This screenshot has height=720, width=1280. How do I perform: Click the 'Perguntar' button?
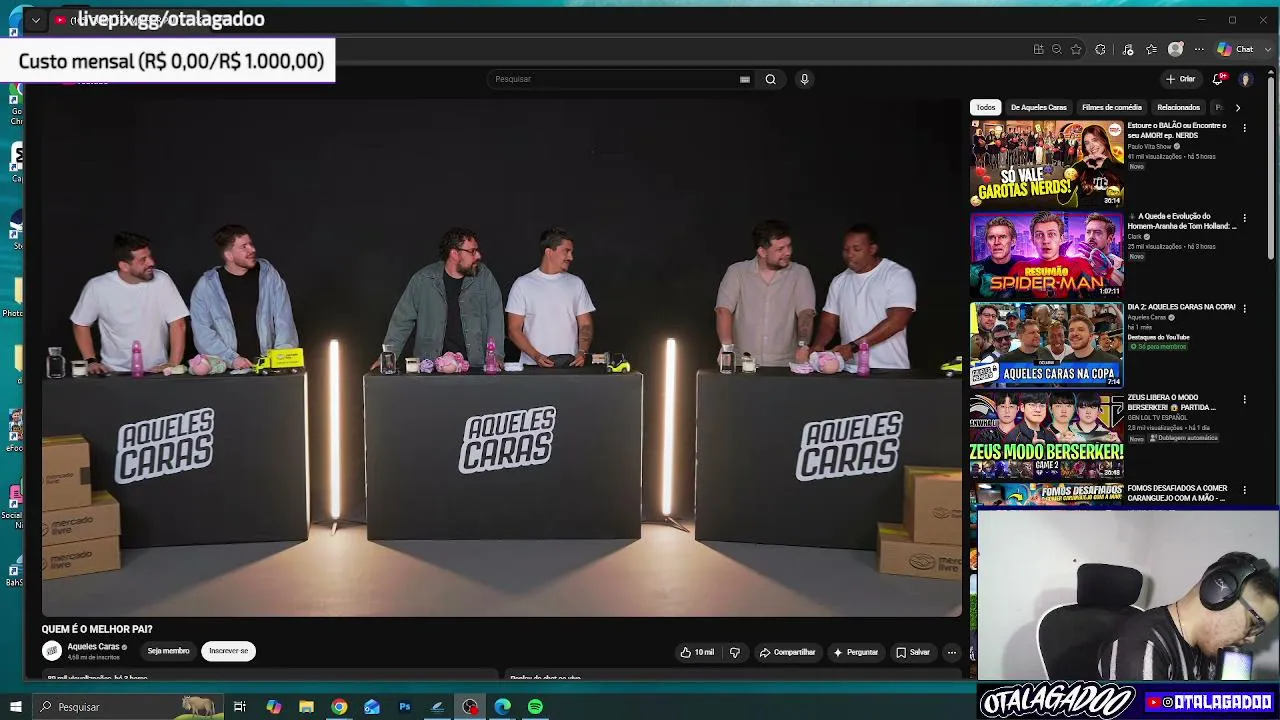coord(855,652)
